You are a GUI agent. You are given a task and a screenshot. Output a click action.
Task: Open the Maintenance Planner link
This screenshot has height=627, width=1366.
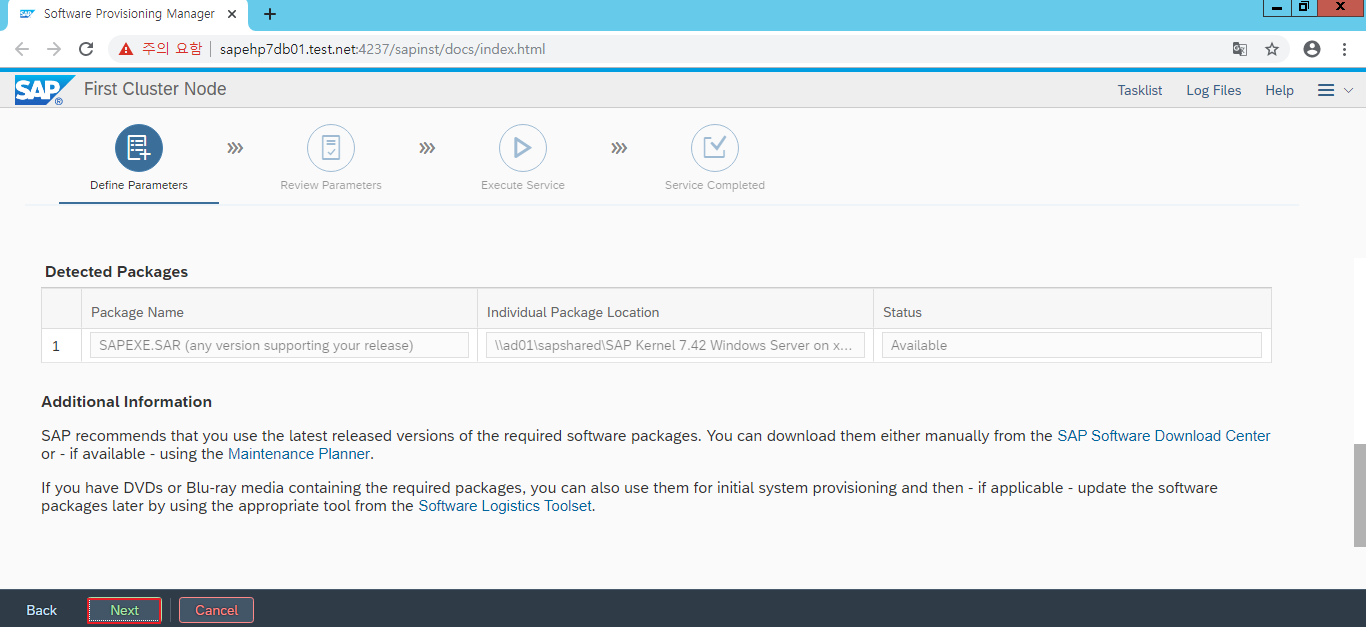tap(299, 454)
